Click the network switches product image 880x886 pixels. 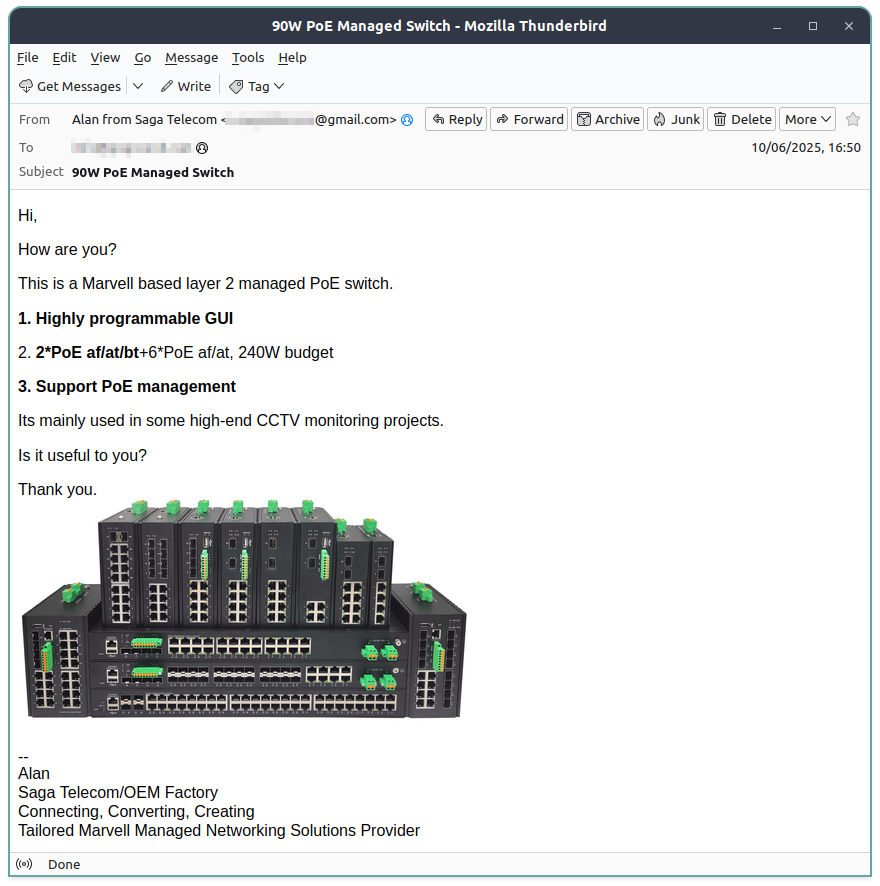point(244,610)
